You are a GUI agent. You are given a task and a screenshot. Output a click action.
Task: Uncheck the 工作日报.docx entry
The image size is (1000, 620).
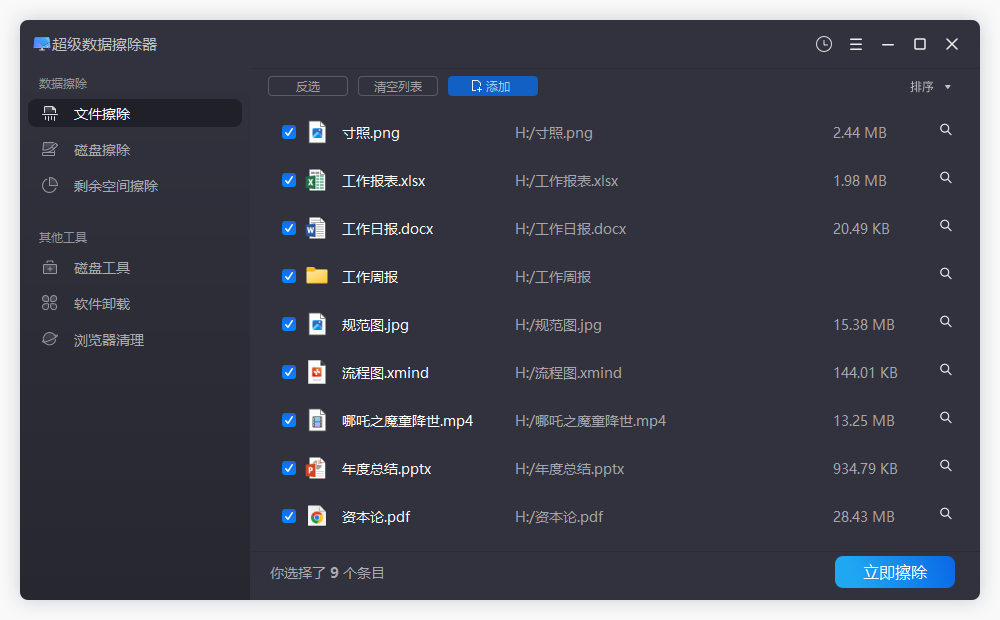pos(289,228)
